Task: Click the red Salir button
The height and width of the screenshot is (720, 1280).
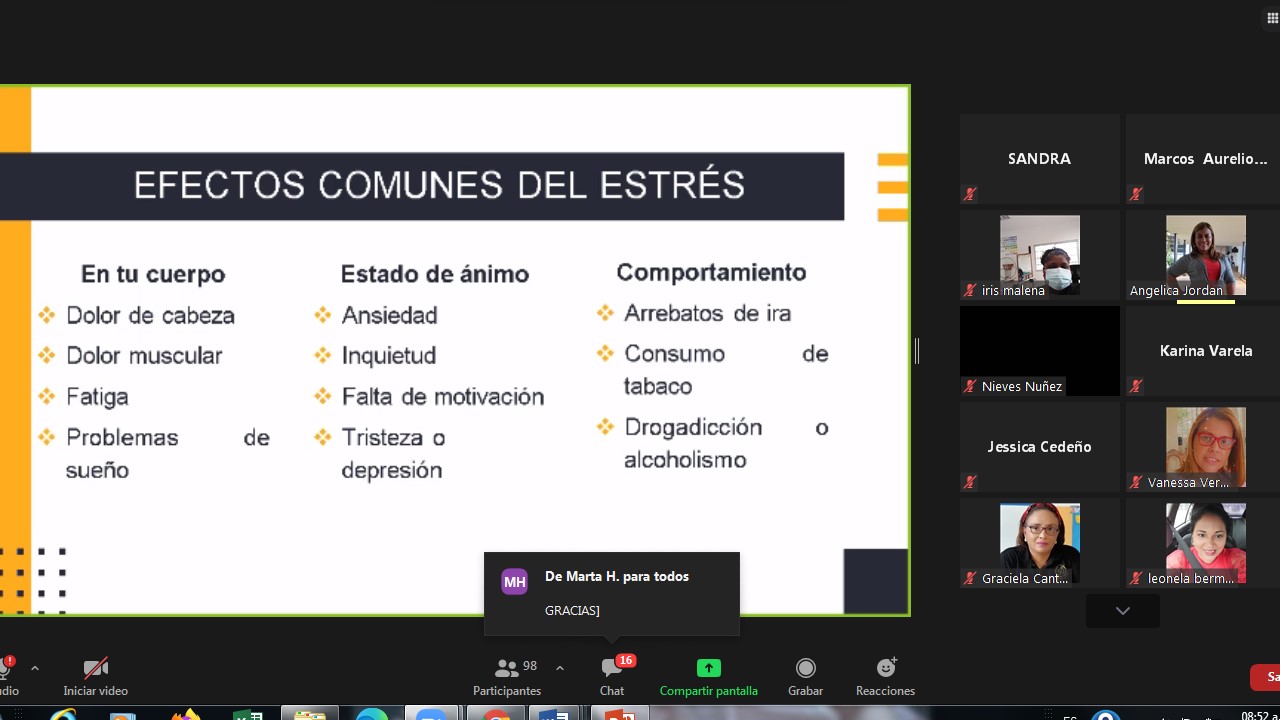Action: 1266,677
